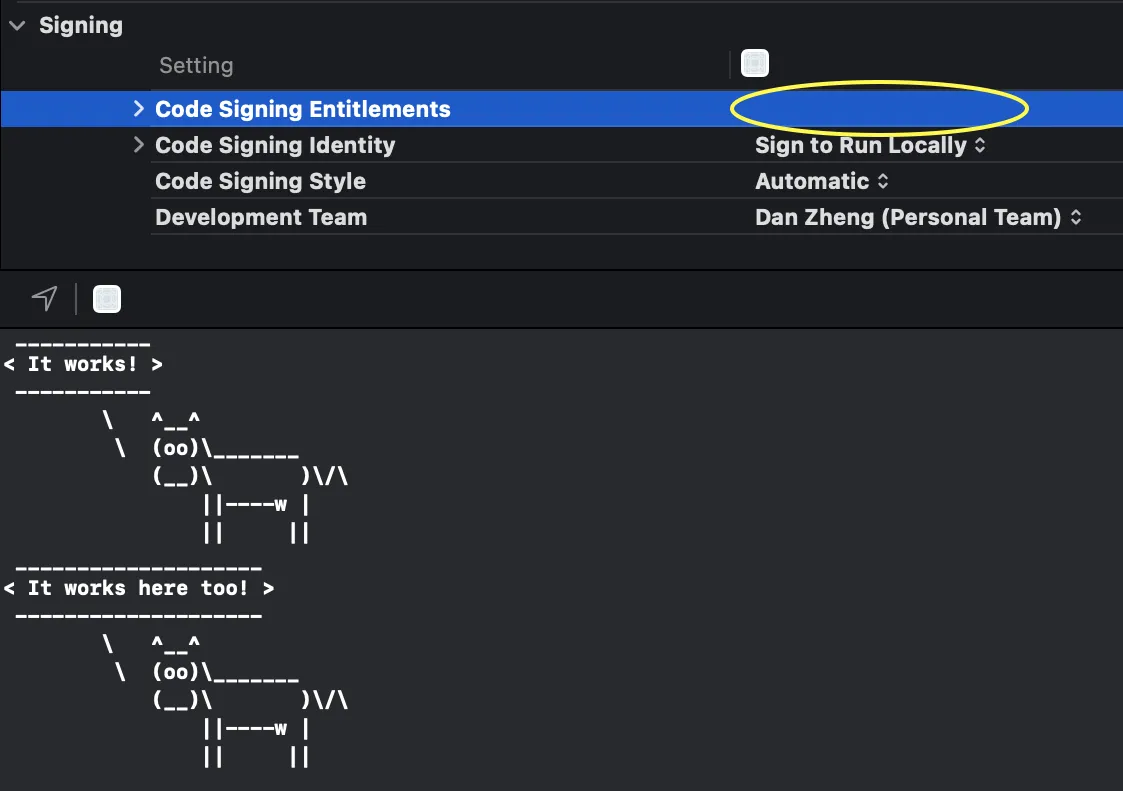Click the "It works!" console output line
This screenshot has height=791, width=1123.
(83, 364)
